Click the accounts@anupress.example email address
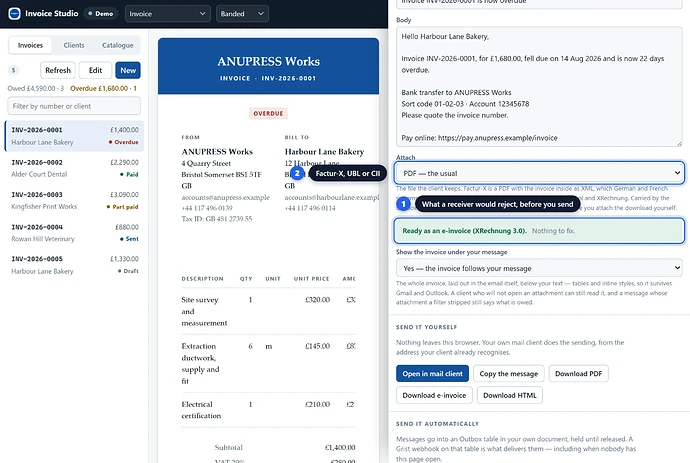The height and width of the screenshot is (463, 690). click(x=225, y=198)
